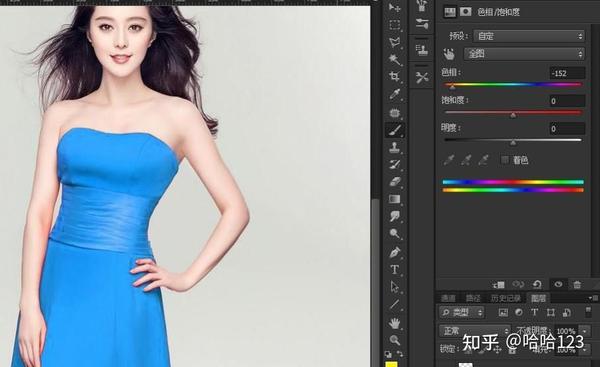Click the adjustment properties icon
The width and height of the screenshot is (600, 367).
pos(450,12)
